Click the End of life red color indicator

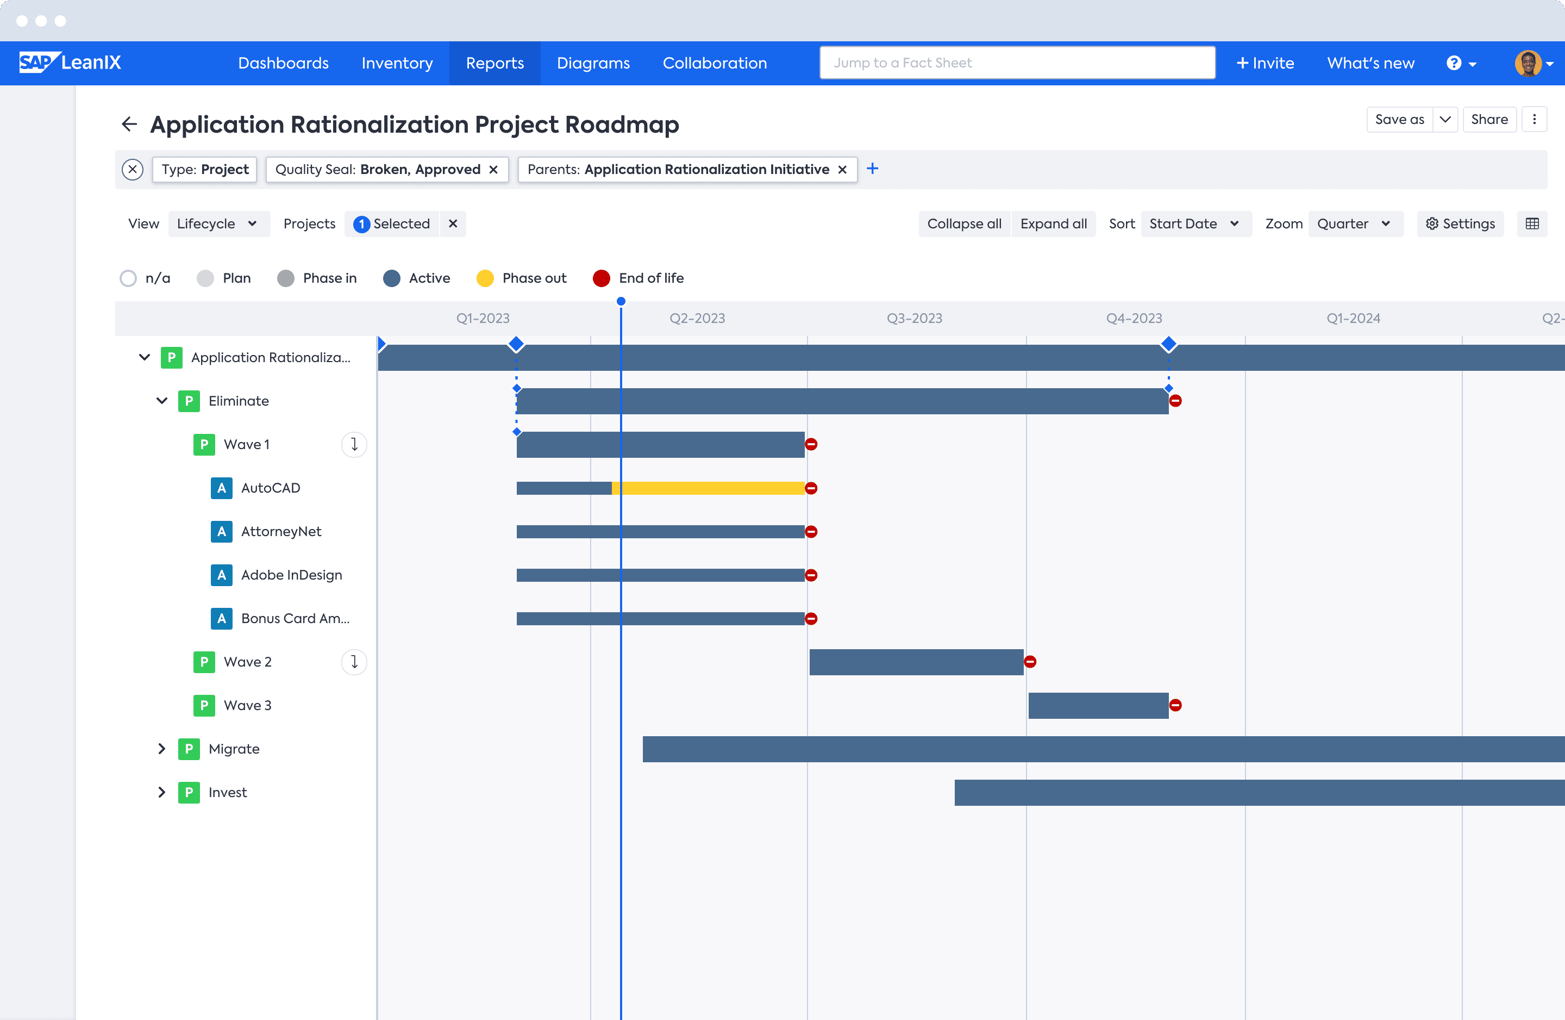[x=601, y=279]
